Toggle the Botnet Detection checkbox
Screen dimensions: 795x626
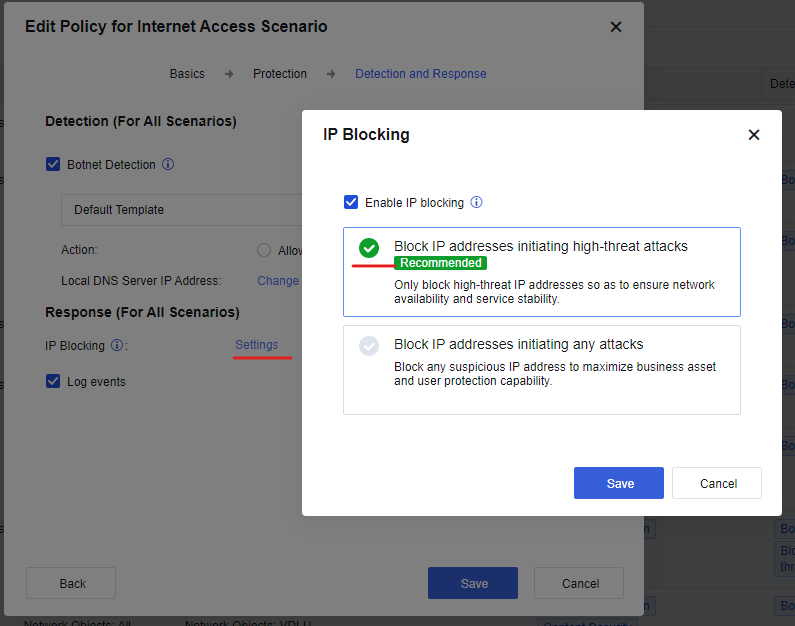coord(53,164)
